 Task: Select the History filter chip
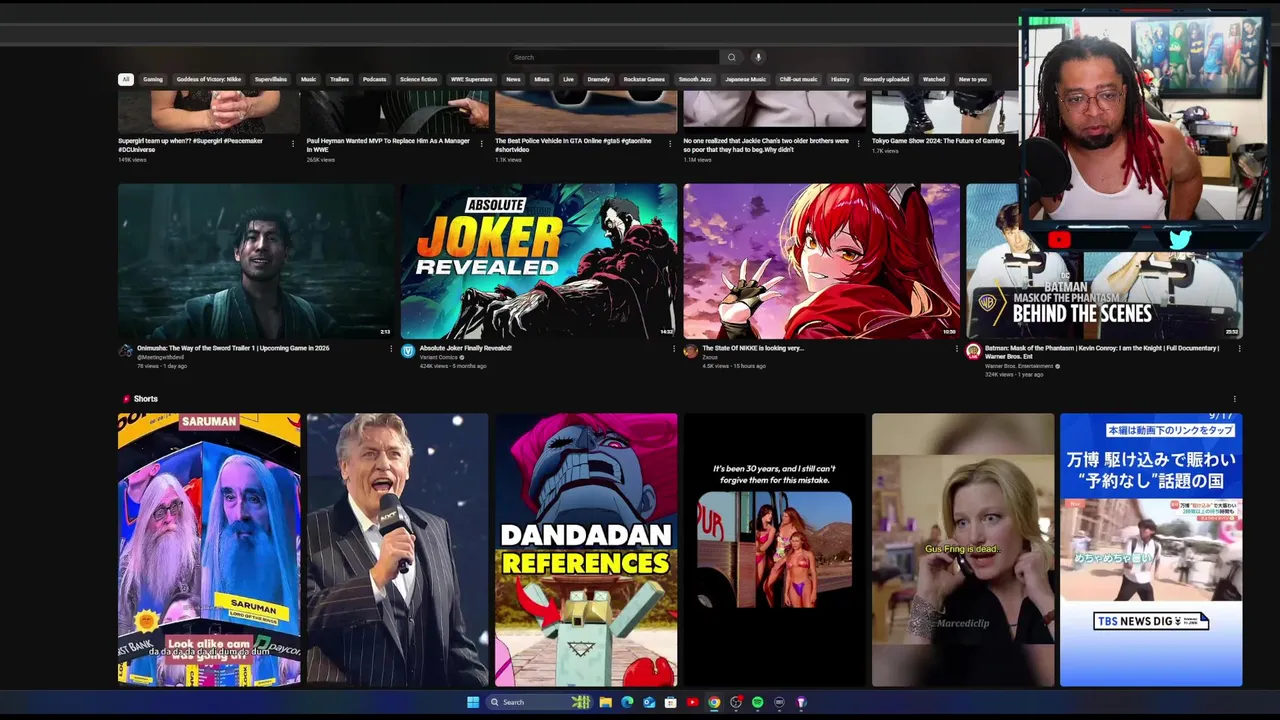(x=840, y=79)
